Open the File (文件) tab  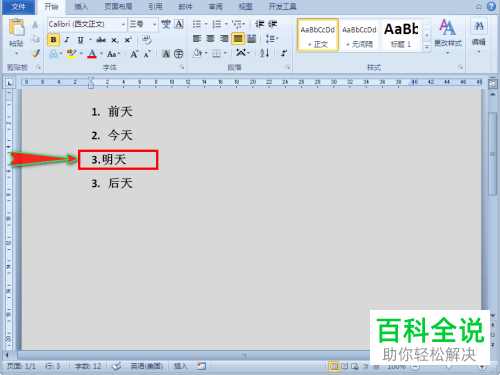tap(18, 7)
